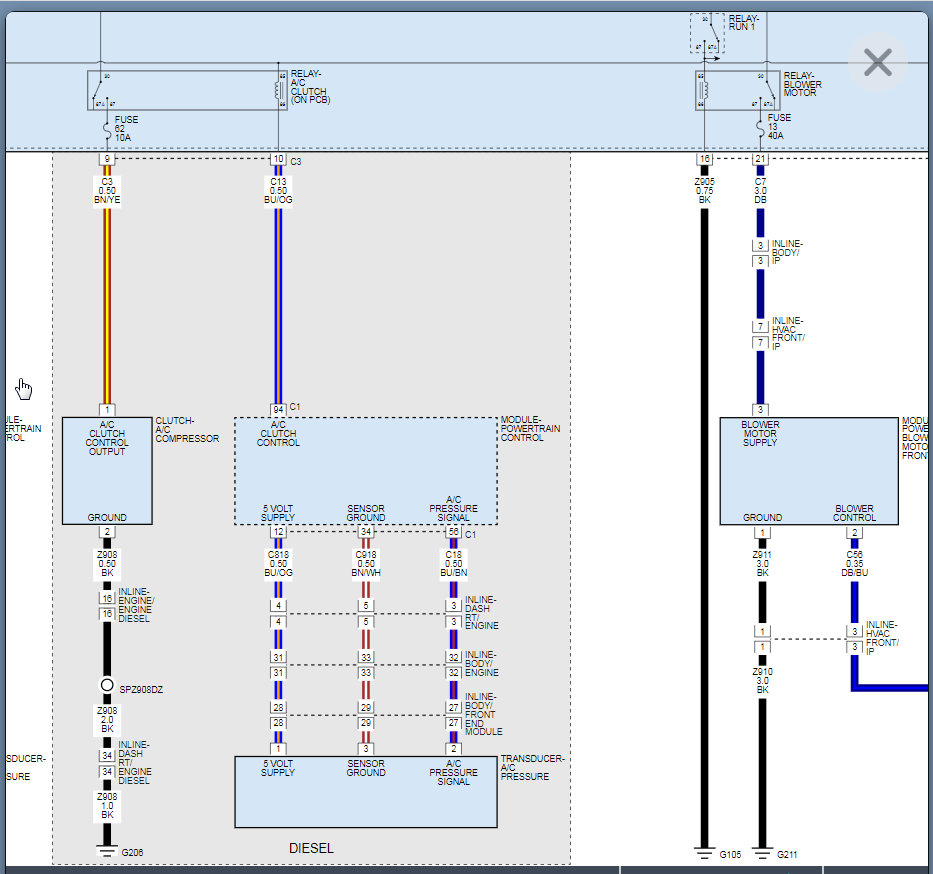This screenshot has width=933, height=874.
Task: Click the Relay-Run 1 symbol
Action: coord(707,33)
